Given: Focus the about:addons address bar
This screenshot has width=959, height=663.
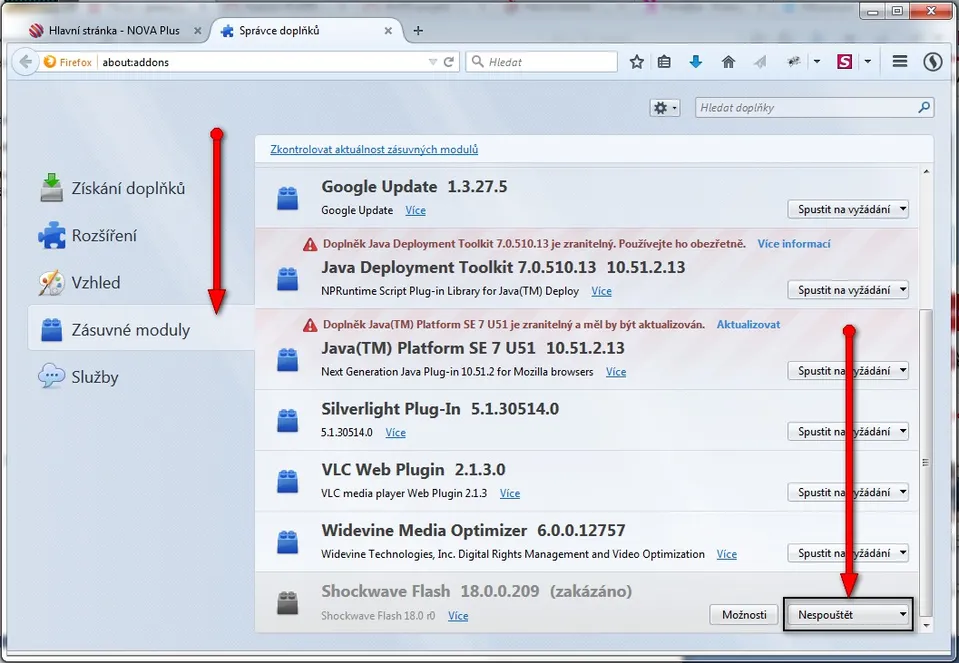Looking at the screenshot, I should tap(263, 62).
